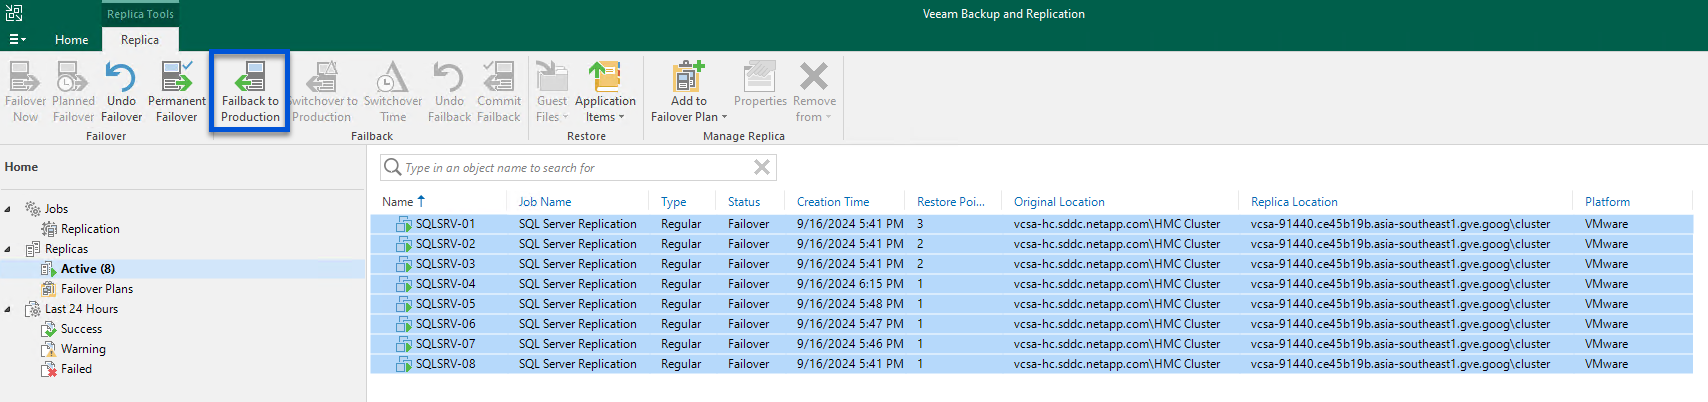Collapse the Jobs tree node

[x=8, y=209]
